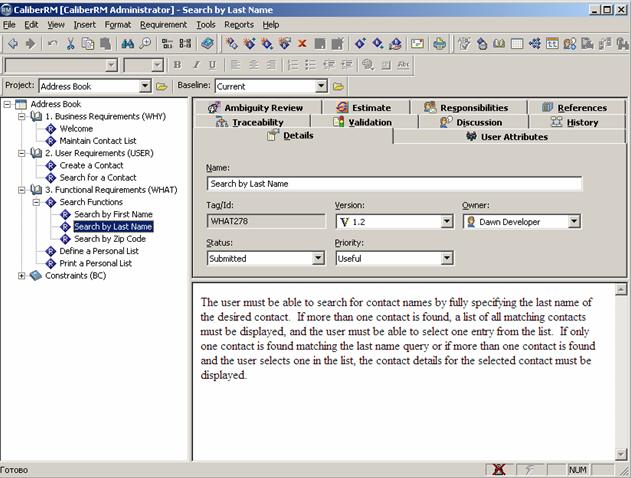The width and height of the screenshot is (631, 478).
Task: Collapse User Requirements (USER) node
Action: click(x=22, y=153)
